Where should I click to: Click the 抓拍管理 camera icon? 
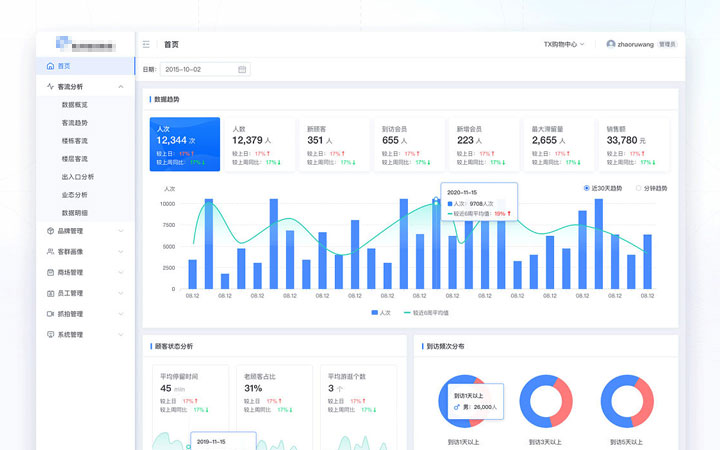tap(51, 314)
